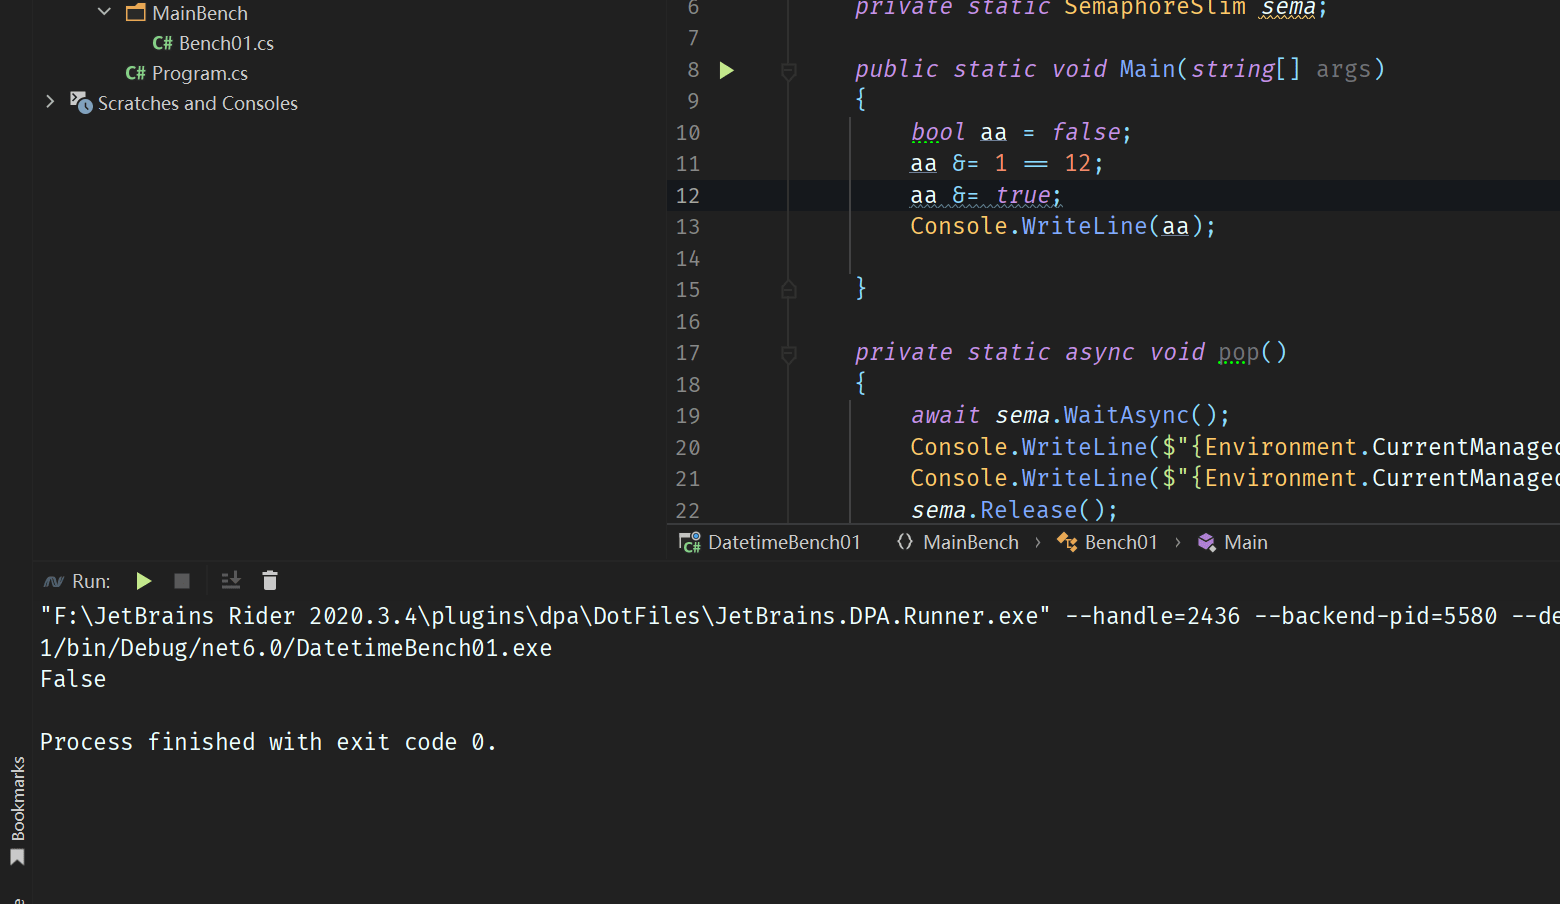The image size is (1560, 904).
Task: Enable scroll to end in the Run console
Action: [x=230, y=580]
